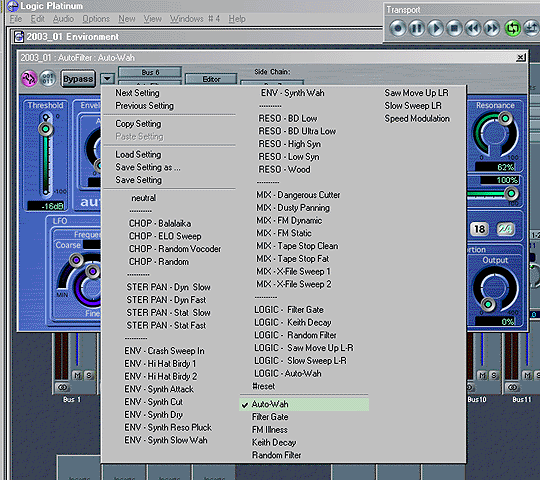Open the Edit menu
Image resolution: width=540 pixels, height=480 pixels.
tap(38, 19)
